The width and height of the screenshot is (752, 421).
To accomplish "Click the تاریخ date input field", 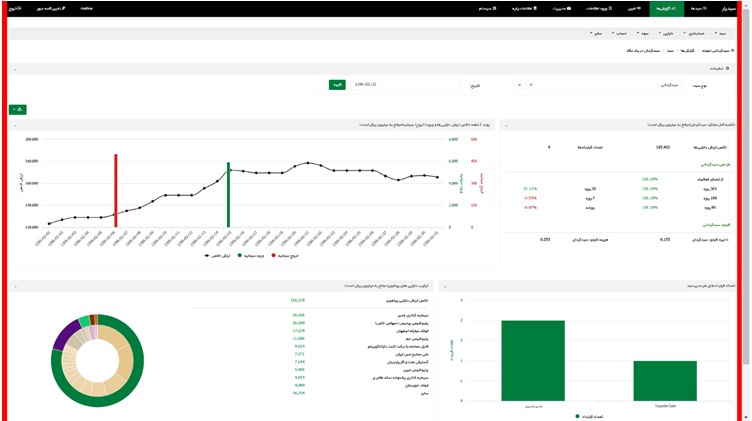I will pos(404,84).
